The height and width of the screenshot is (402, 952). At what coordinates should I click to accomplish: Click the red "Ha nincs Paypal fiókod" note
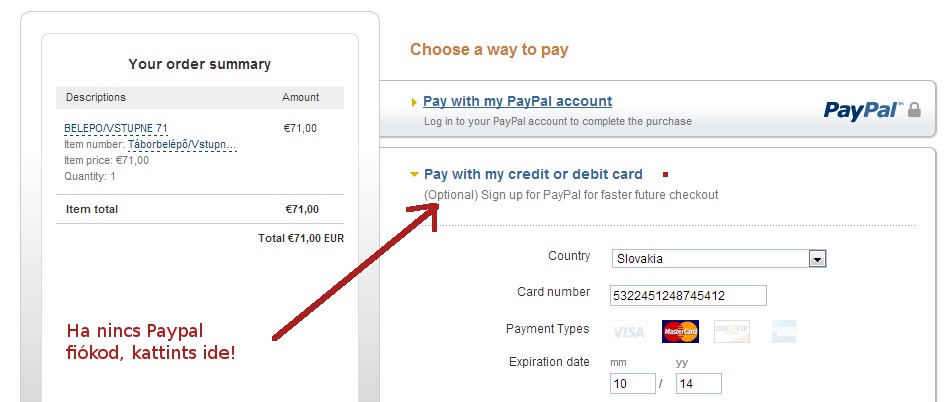click(x=151, y=342)
